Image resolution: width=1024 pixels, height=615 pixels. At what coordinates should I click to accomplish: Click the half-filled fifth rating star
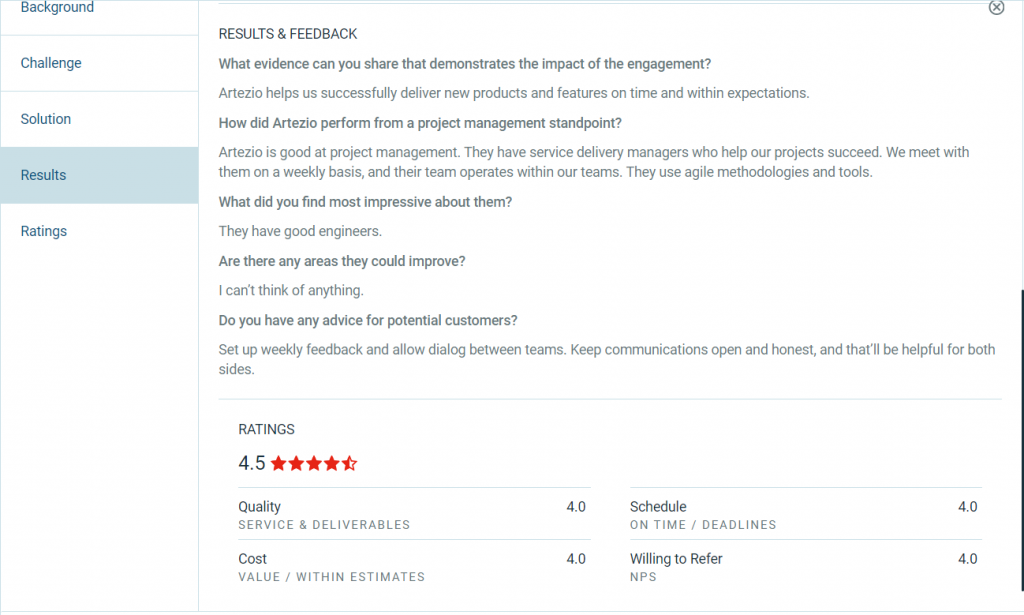tap(349, 464)
